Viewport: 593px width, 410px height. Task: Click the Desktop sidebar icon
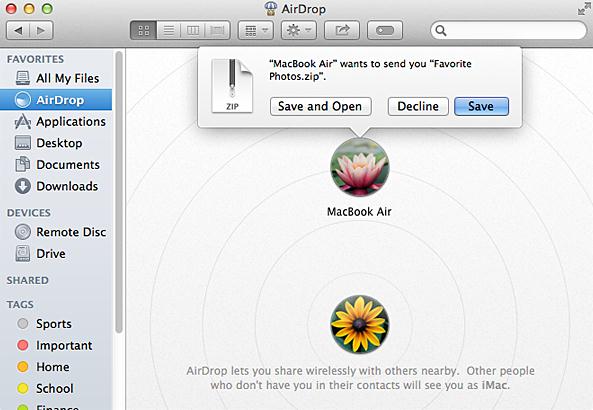click(x=23, y=143)
